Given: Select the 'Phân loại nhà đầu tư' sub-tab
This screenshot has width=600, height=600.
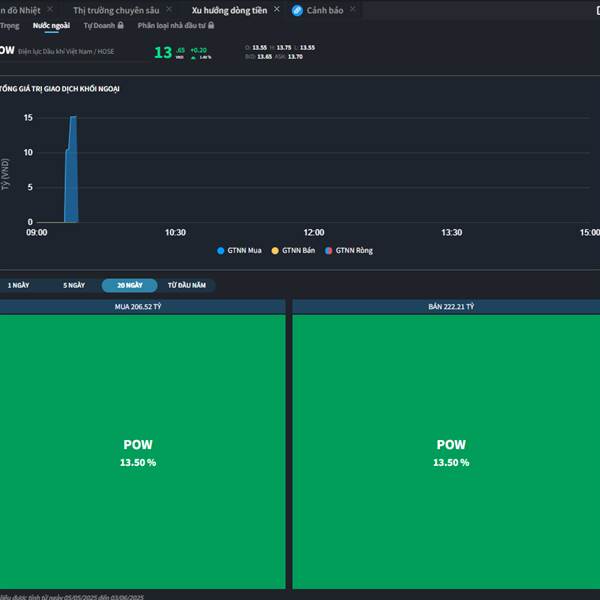Looking at the screenshot, I should [x=171, y=26].
